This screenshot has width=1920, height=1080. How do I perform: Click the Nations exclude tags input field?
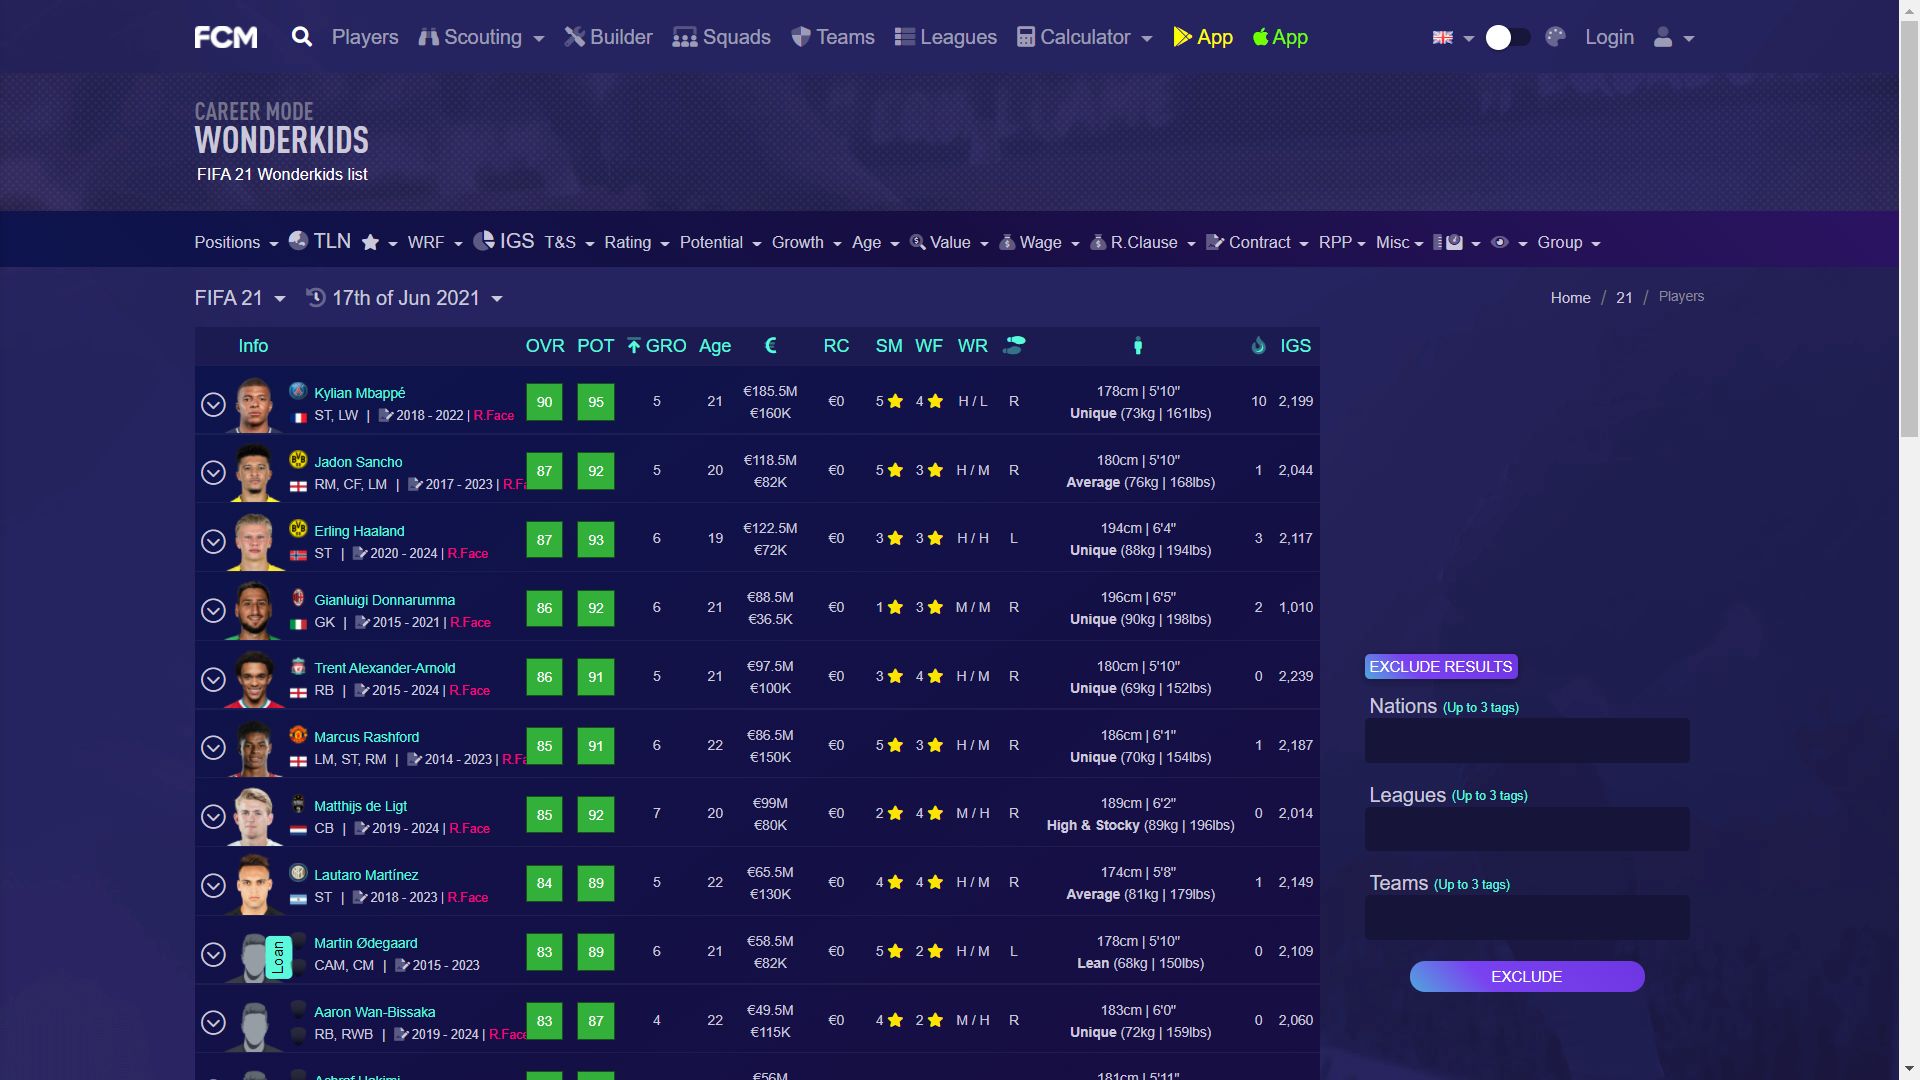coord(1526,740)
